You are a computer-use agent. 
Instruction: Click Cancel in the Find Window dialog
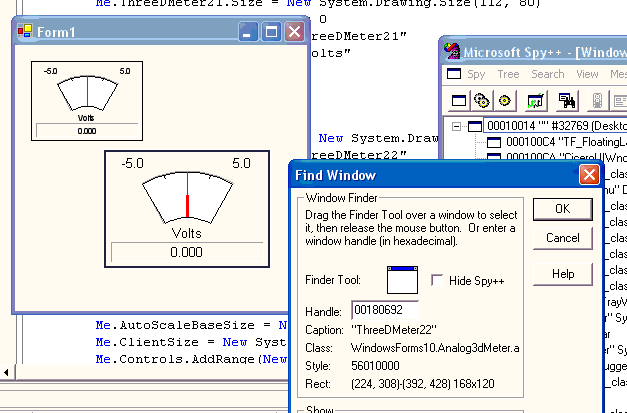point(563,238)
